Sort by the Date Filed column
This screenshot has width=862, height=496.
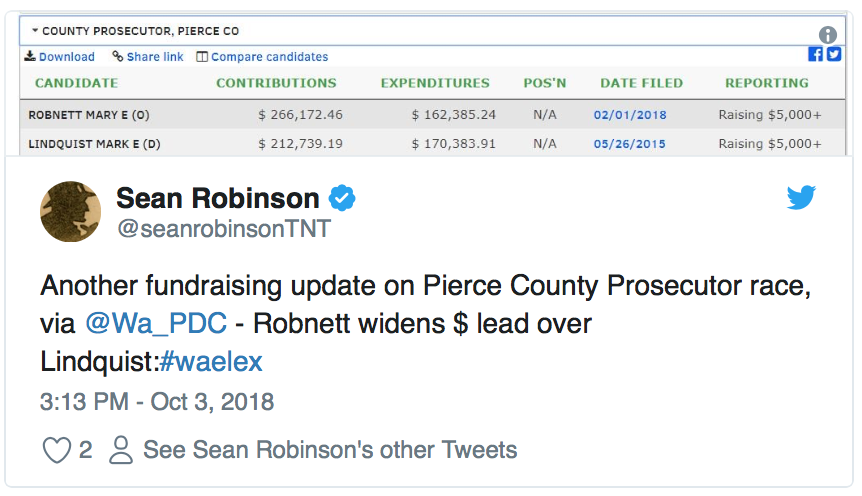(x=641, y=83)
